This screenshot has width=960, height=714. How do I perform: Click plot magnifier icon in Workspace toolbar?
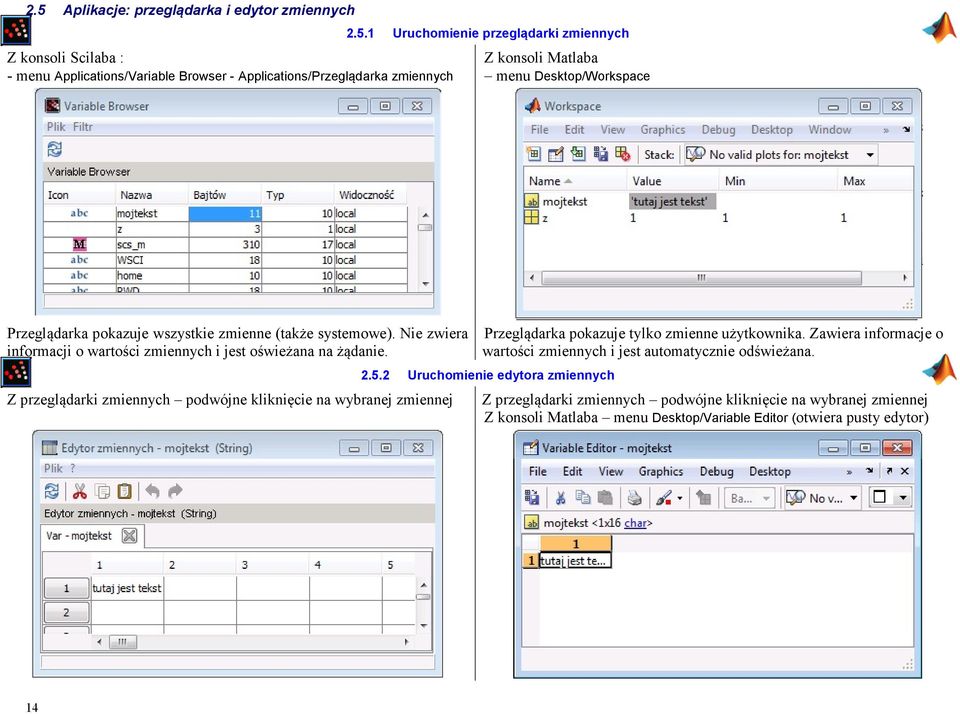[696, 154]
